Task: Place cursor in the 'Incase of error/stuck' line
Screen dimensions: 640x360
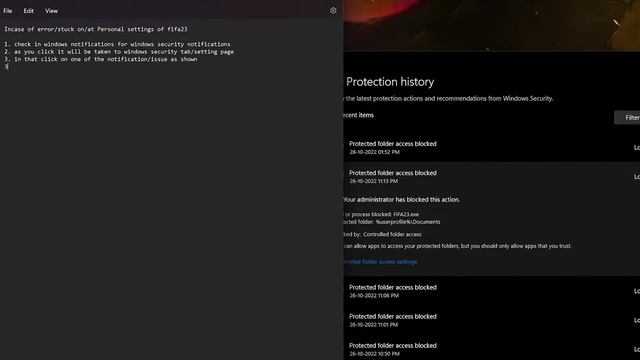Action: coord(96,29)
